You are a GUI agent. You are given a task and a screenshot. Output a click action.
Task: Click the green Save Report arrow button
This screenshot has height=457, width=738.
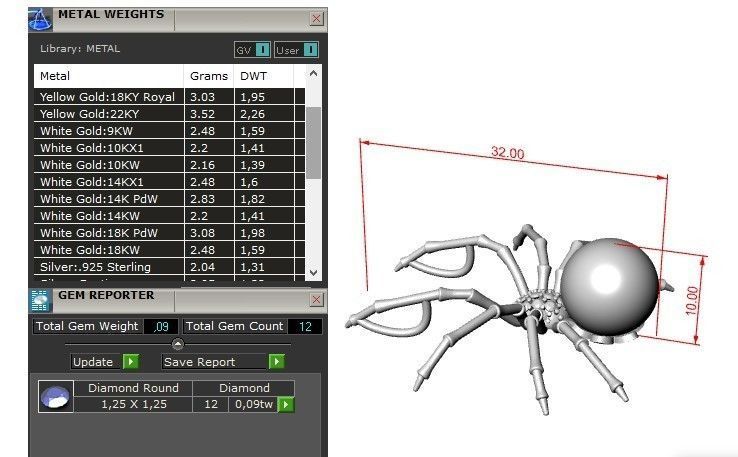pyautogui.click(x=276, y=361)
